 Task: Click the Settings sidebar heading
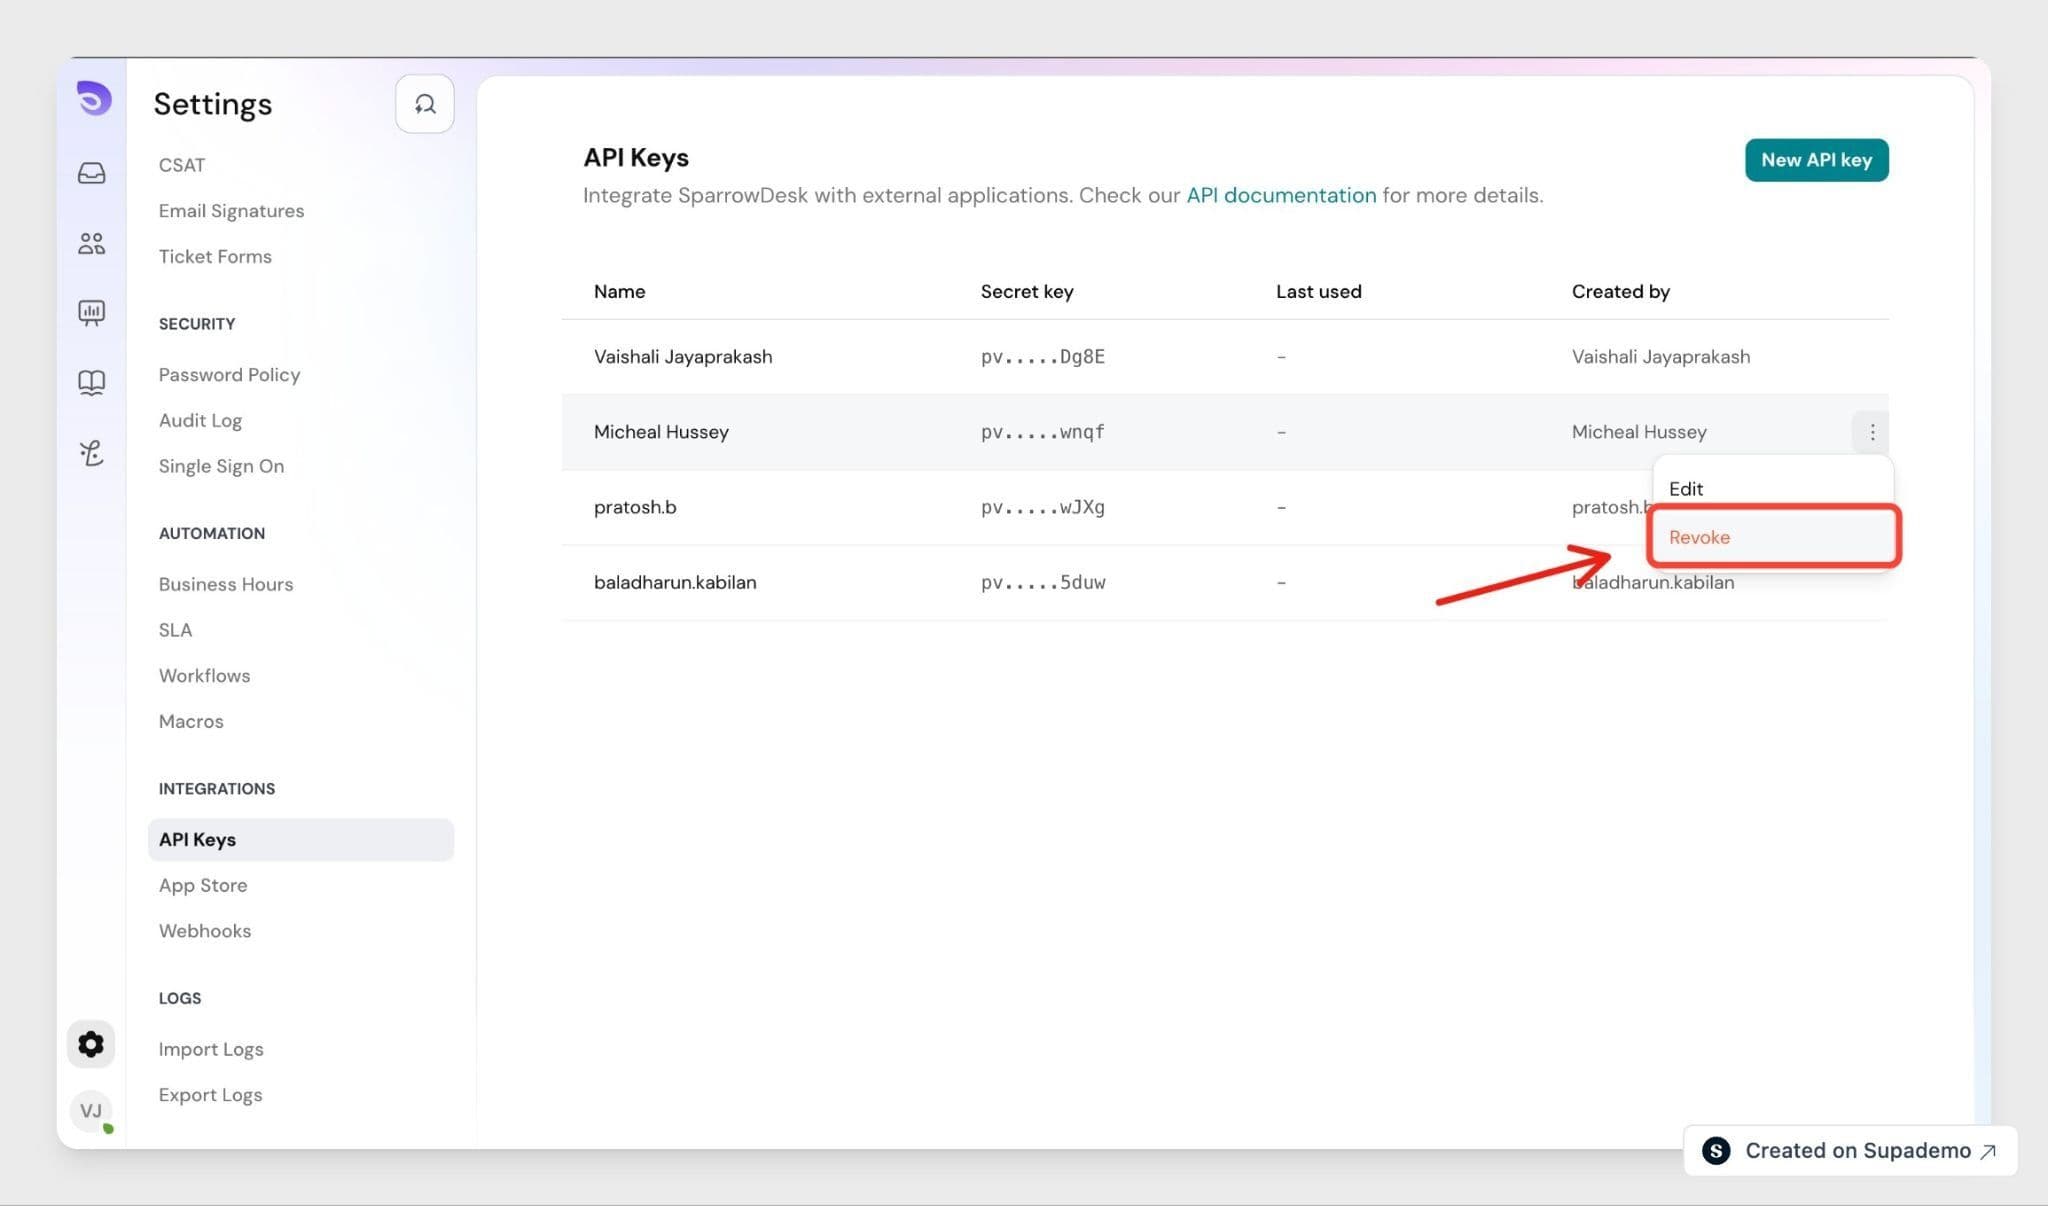point(213,104)
